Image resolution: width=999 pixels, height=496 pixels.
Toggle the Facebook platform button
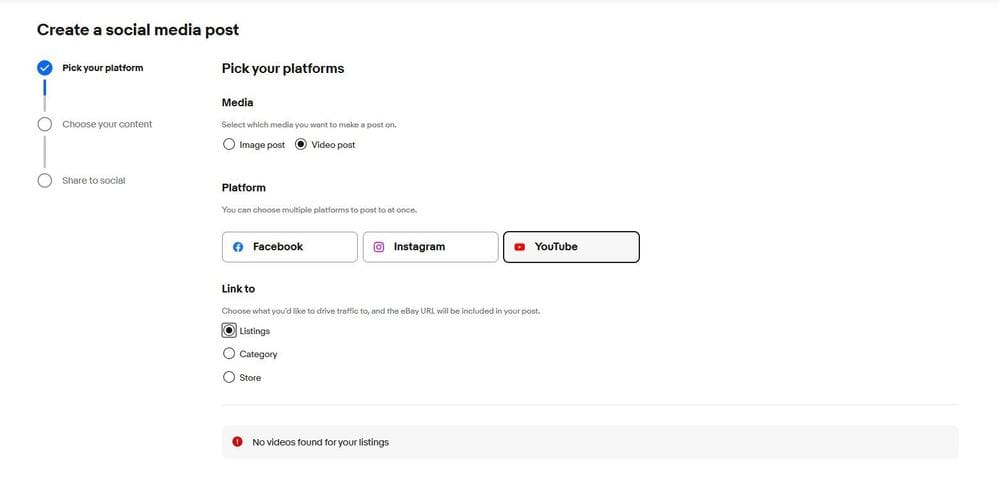tap(289, 247)
